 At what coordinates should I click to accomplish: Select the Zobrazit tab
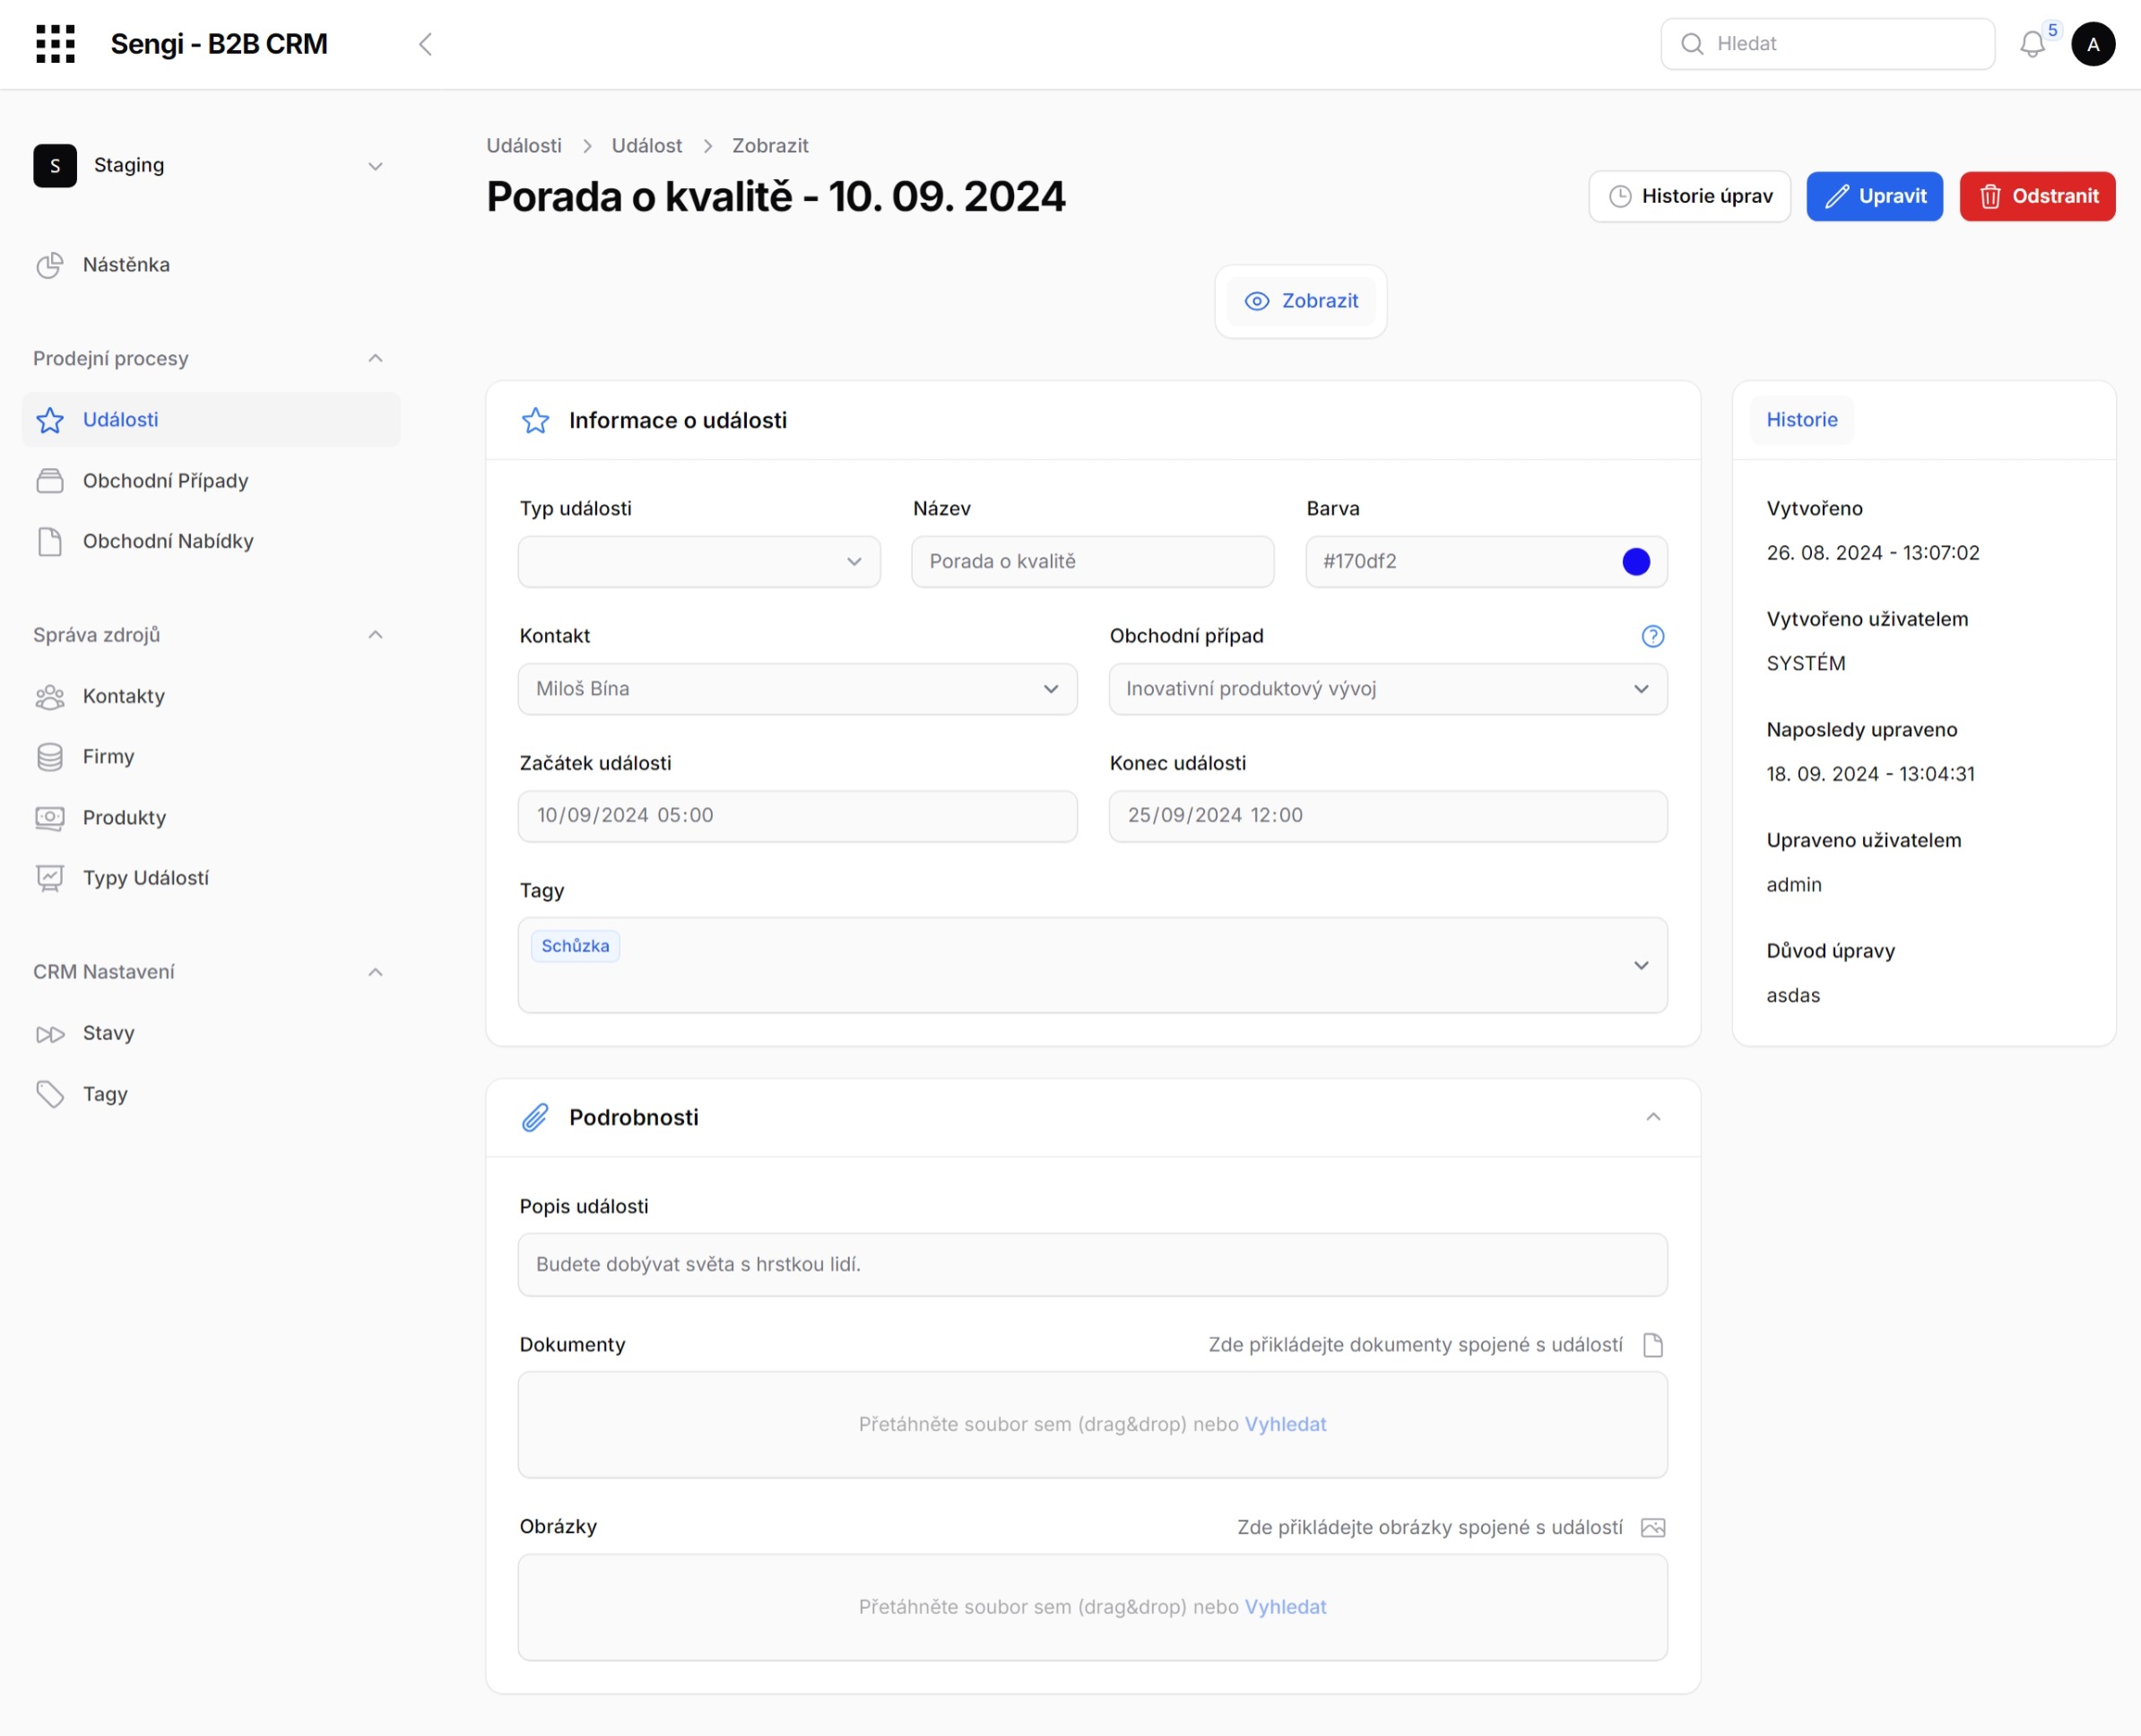1300,301
